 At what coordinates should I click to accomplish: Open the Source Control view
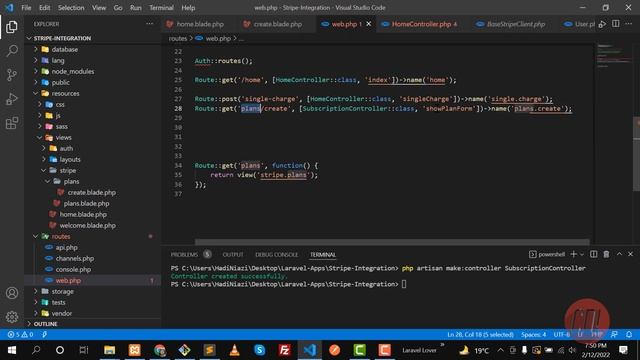[12, 75]
